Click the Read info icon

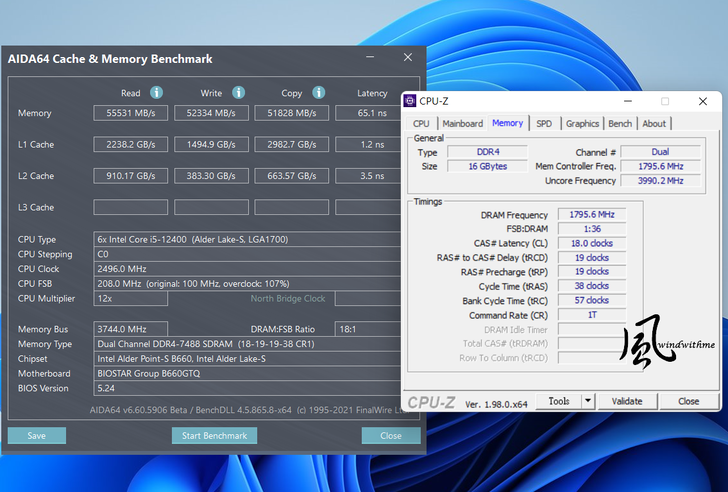point(156,93)
